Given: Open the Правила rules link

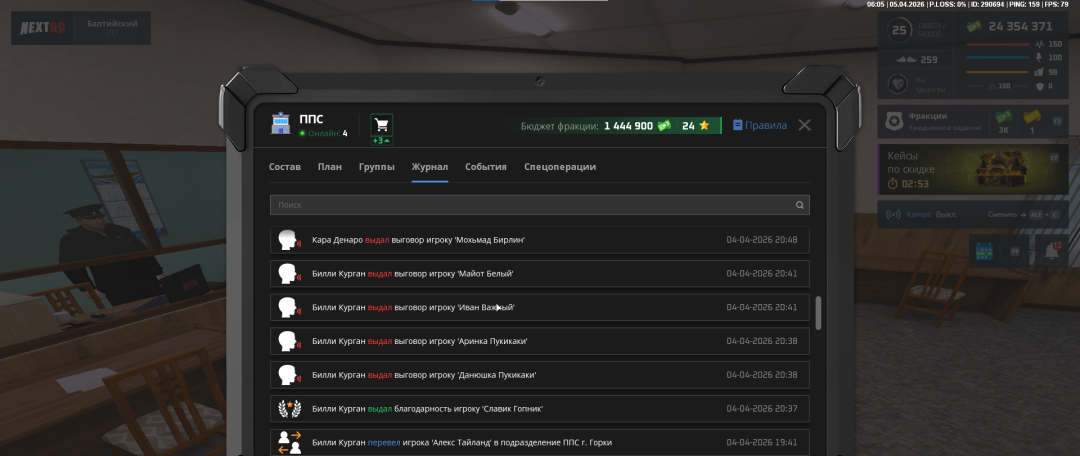Looking at the screenshot, I should [760, 125].
